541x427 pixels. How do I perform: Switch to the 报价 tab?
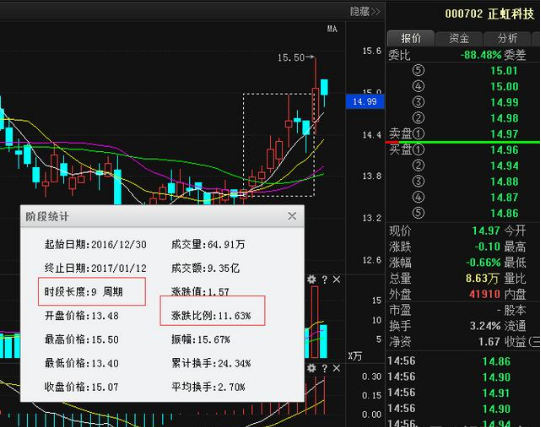(411, 38)
